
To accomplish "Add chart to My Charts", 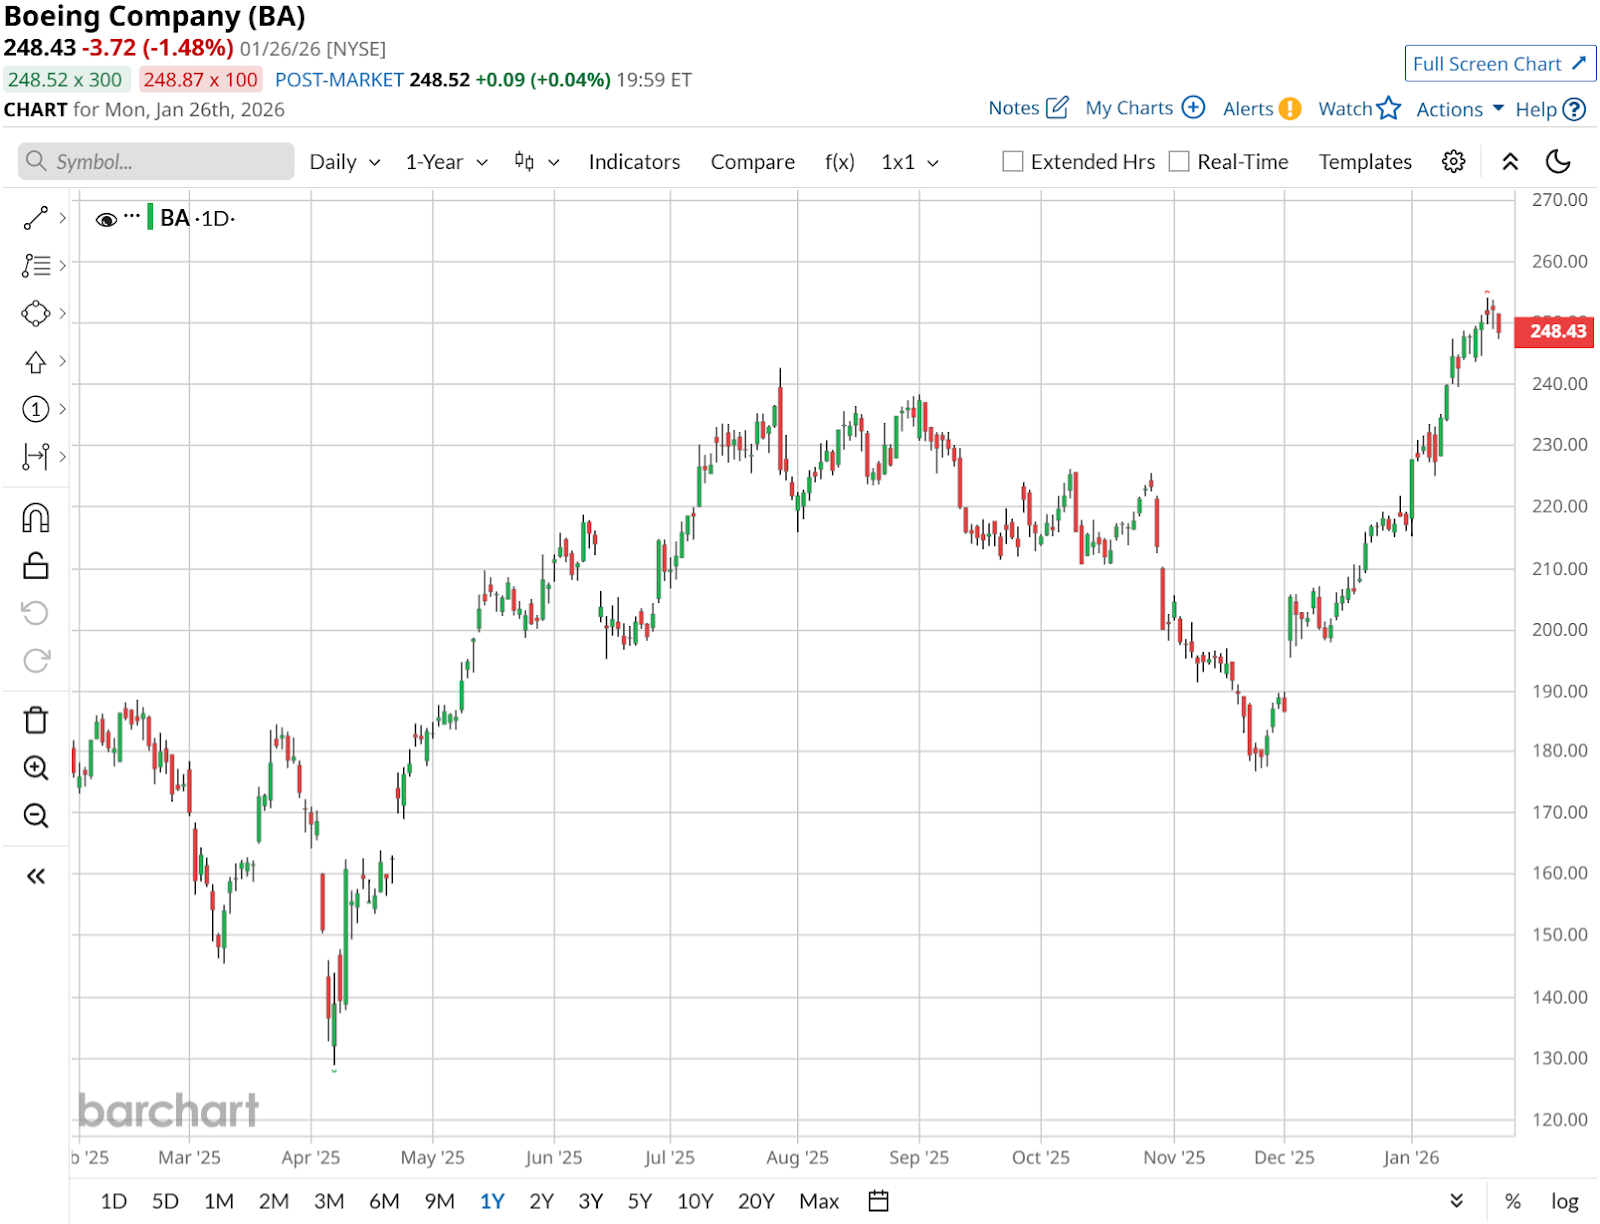I will (1145, 108).
